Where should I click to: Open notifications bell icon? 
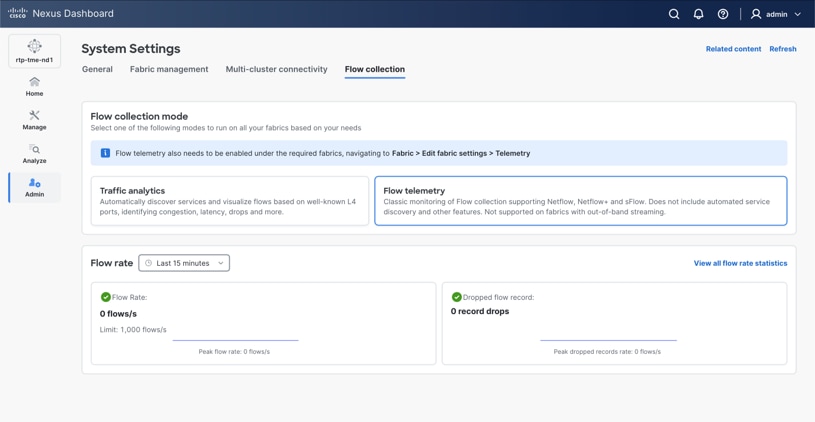pyautogui.click(x=699, y=14)
